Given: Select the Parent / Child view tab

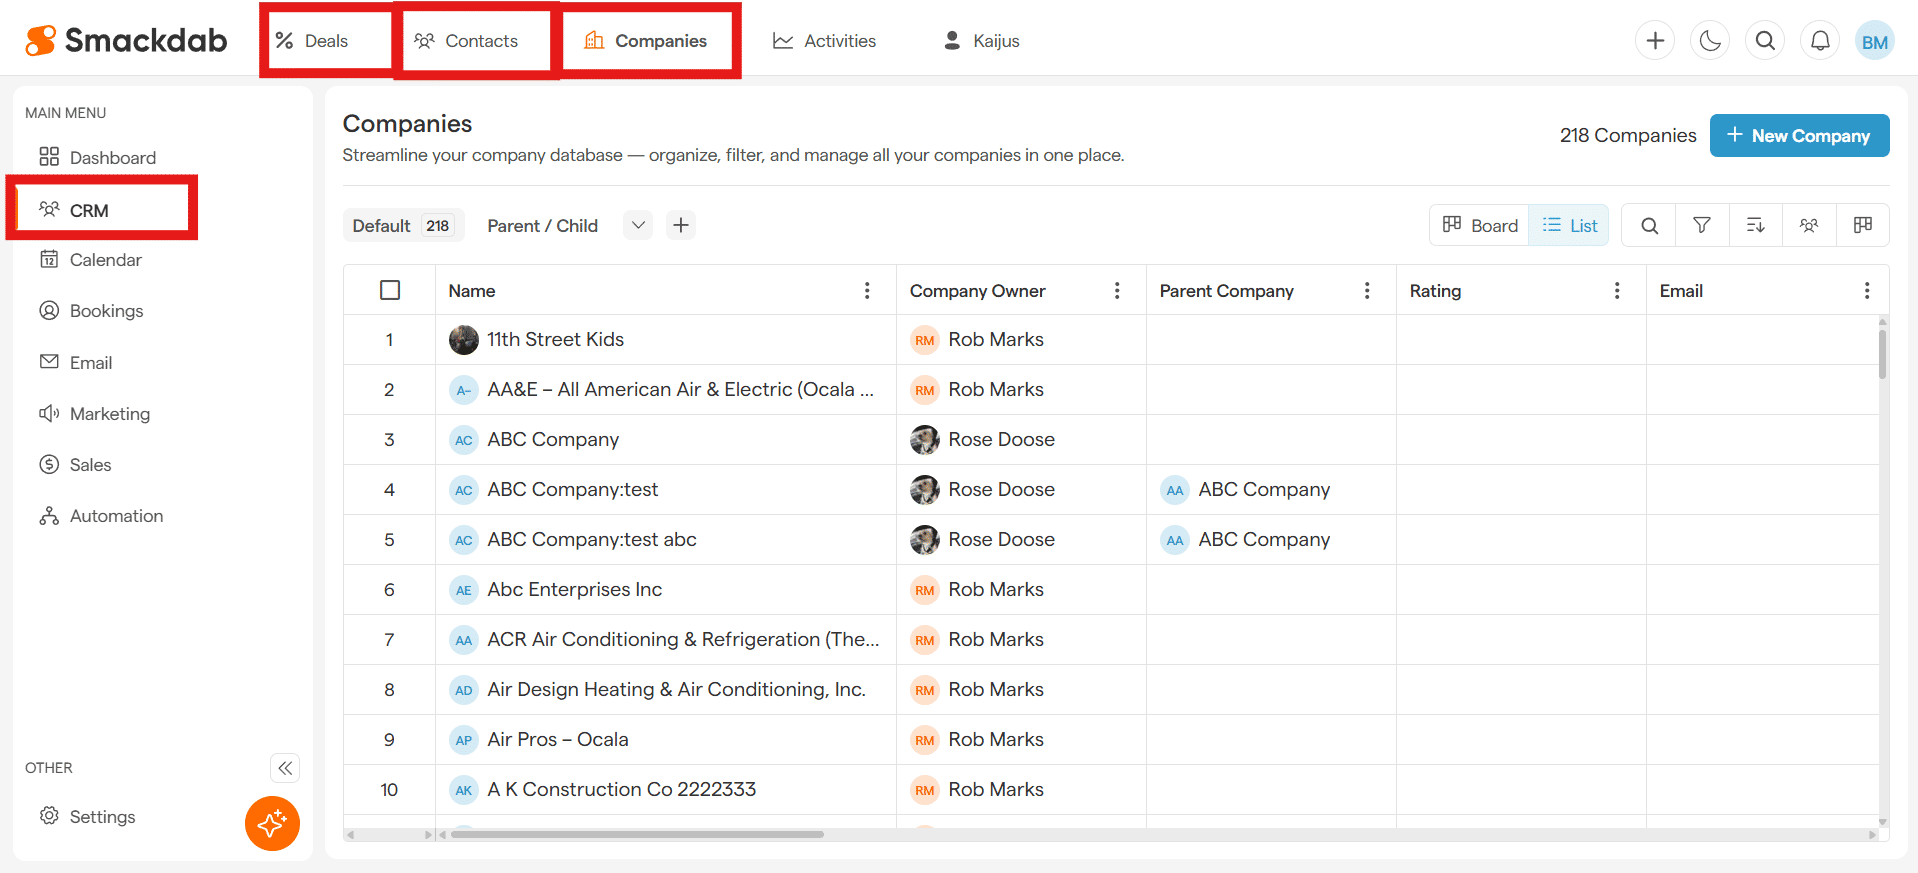Looking at the screenshot, I should pyautogui.click(x=542, y=225).
